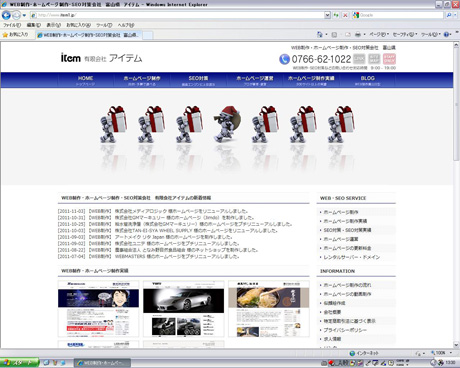Click the Refresh icon beside address bar
Viewport: 460px width, 368px height.
coord(336,15)
